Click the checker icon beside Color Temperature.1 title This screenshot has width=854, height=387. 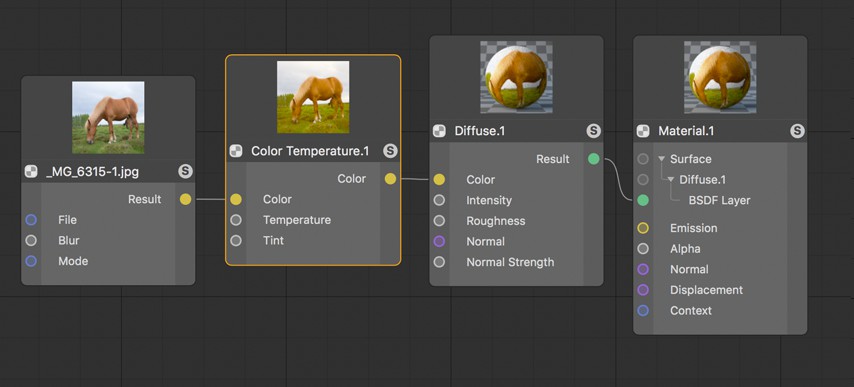236,151
